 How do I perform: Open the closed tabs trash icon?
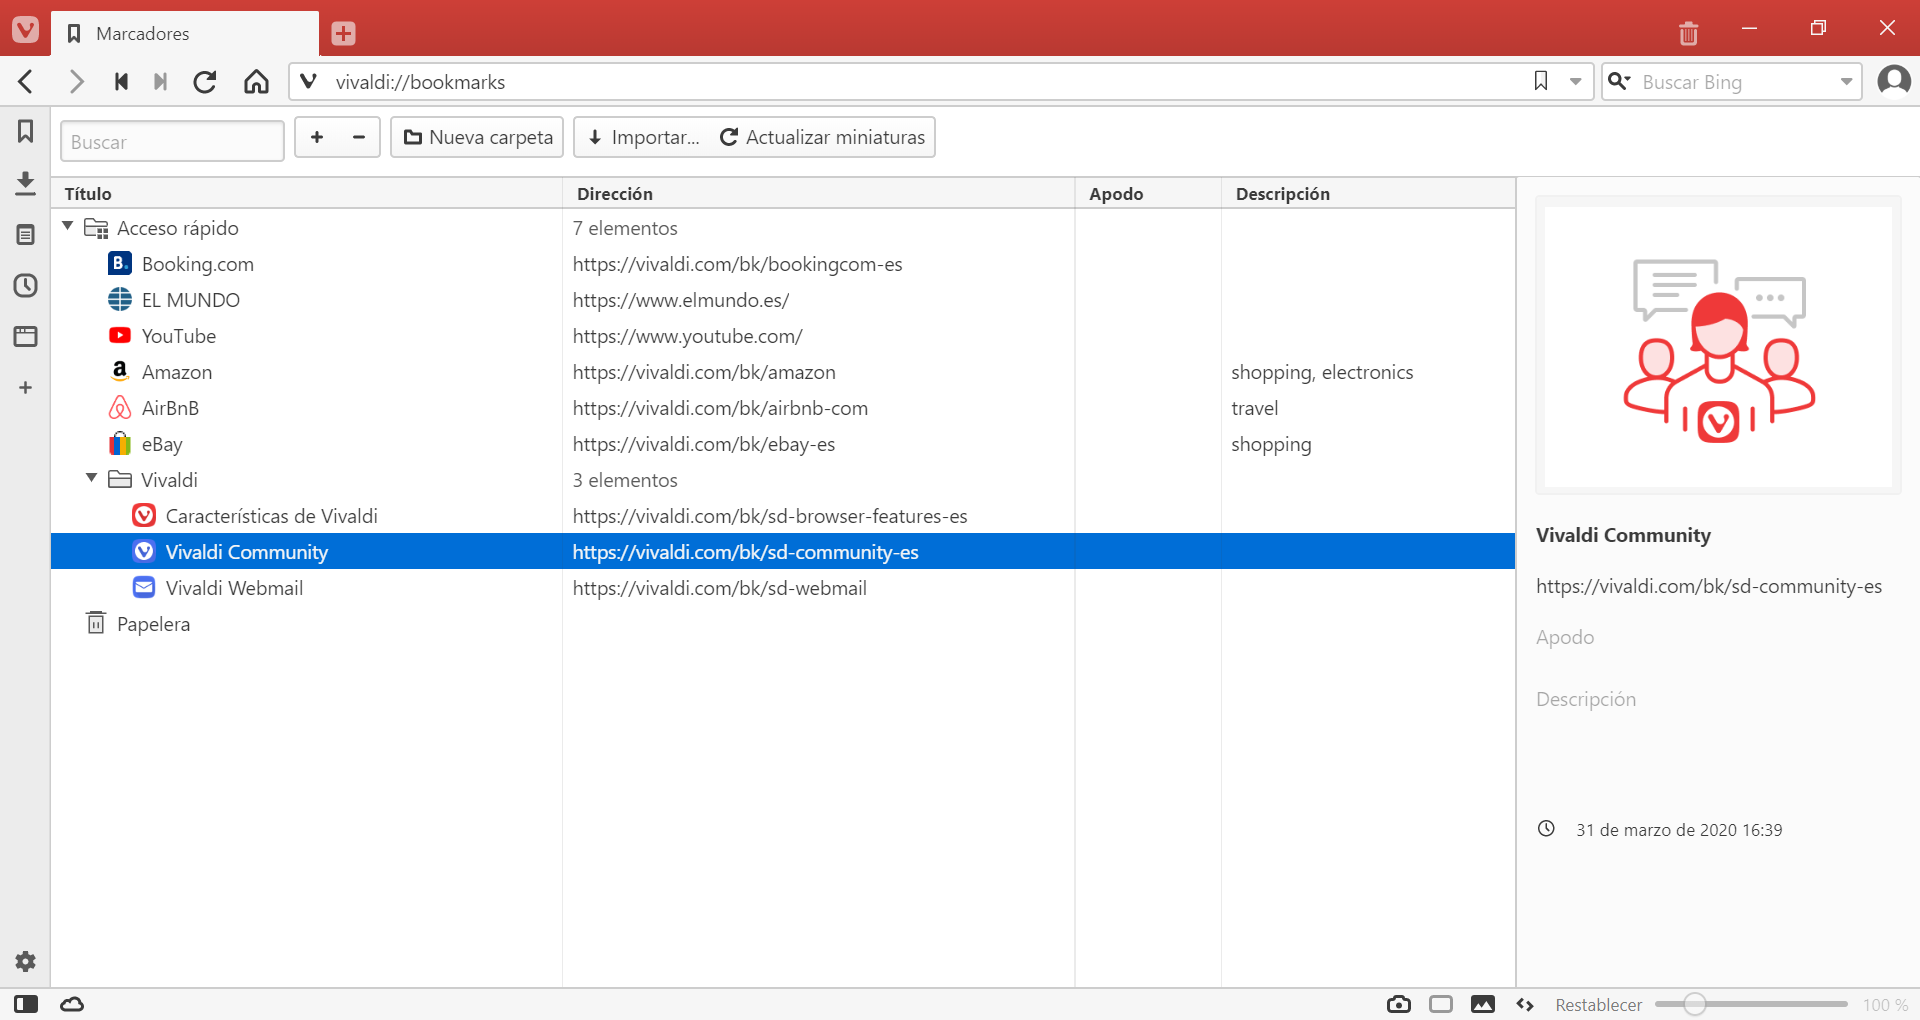1688,33
